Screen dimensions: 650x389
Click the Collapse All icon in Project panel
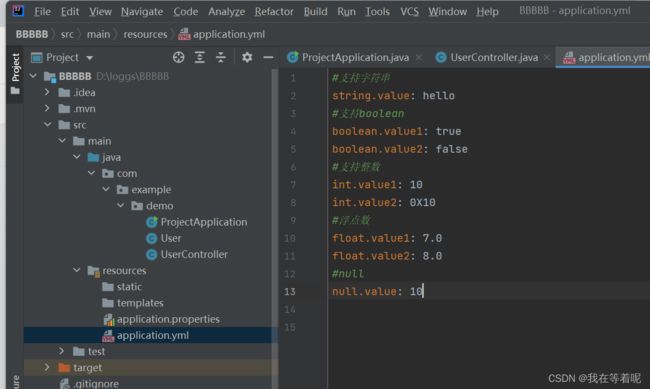tap(221, 57)
